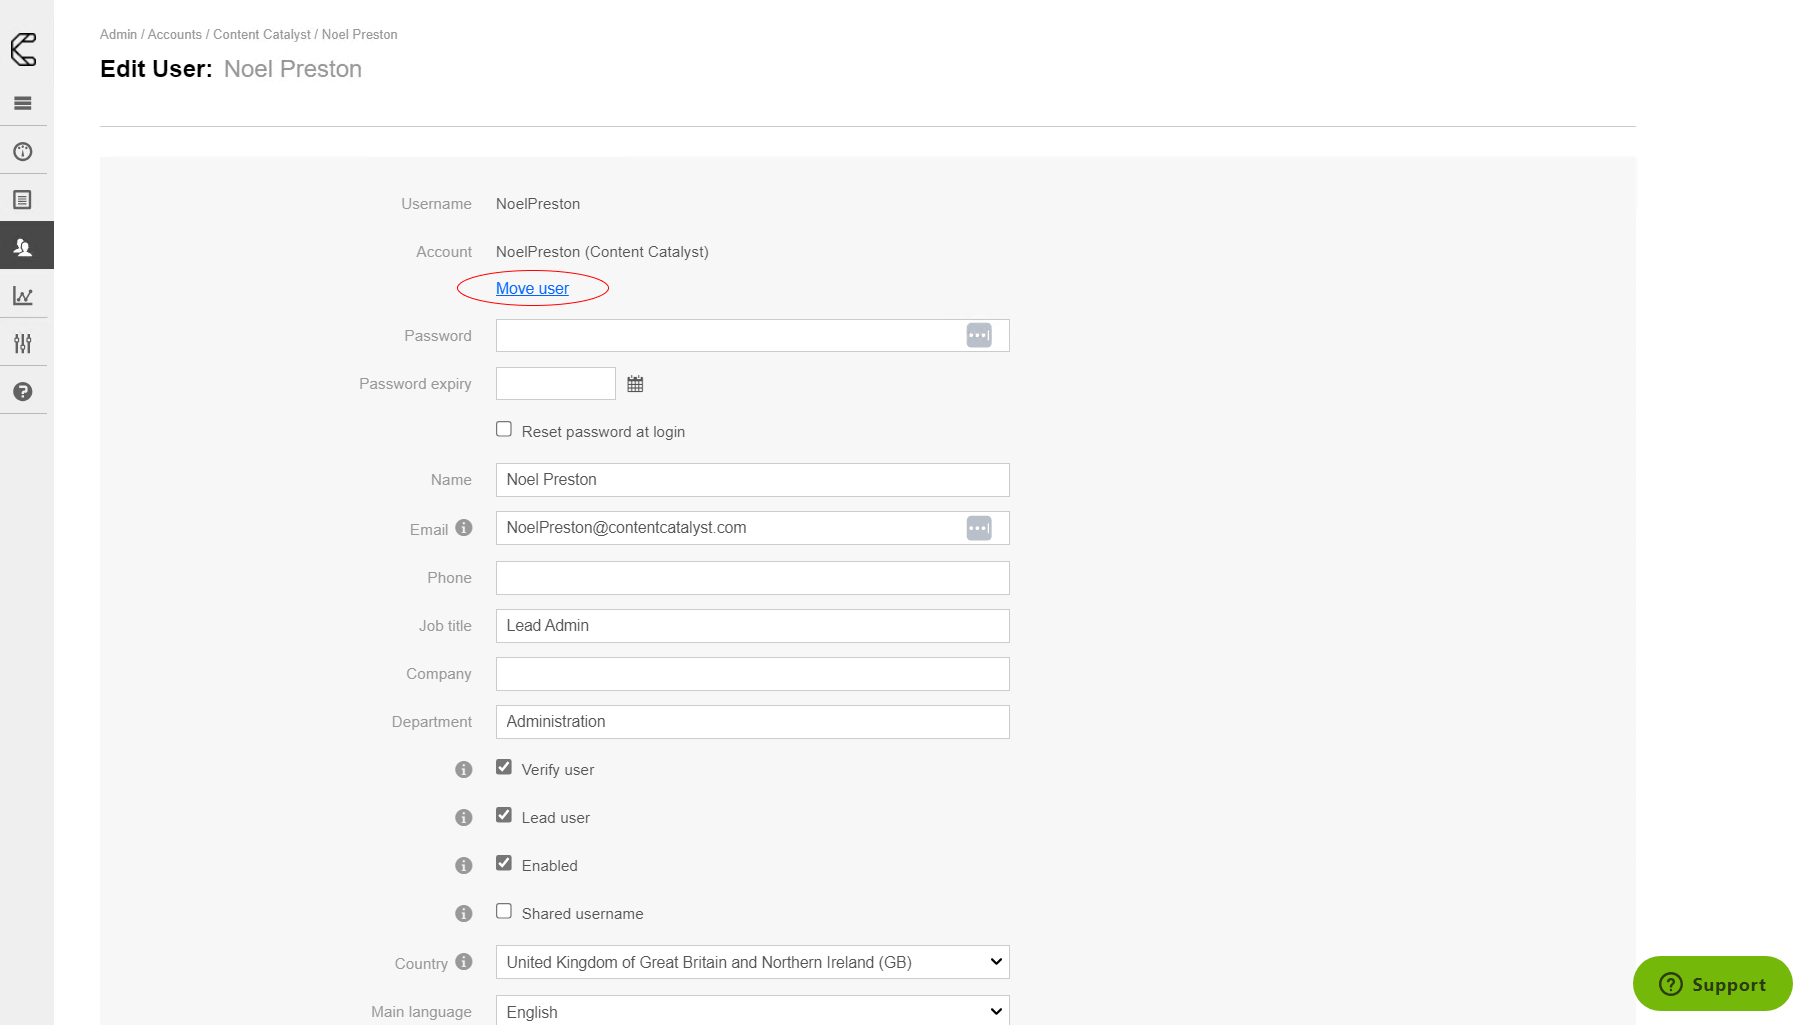The image size is (1810, 1025).
Task: Toggle the Shared username checkbox
Action: [504, 912]
